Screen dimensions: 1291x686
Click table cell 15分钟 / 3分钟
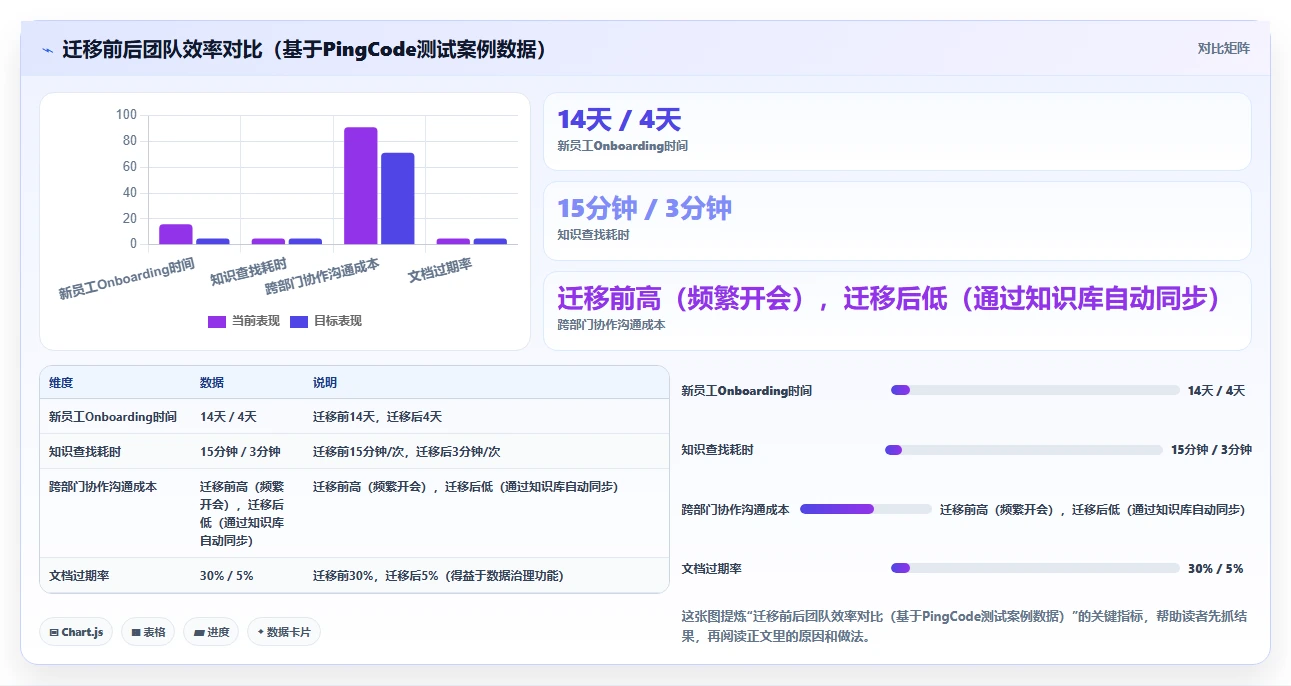240,452
